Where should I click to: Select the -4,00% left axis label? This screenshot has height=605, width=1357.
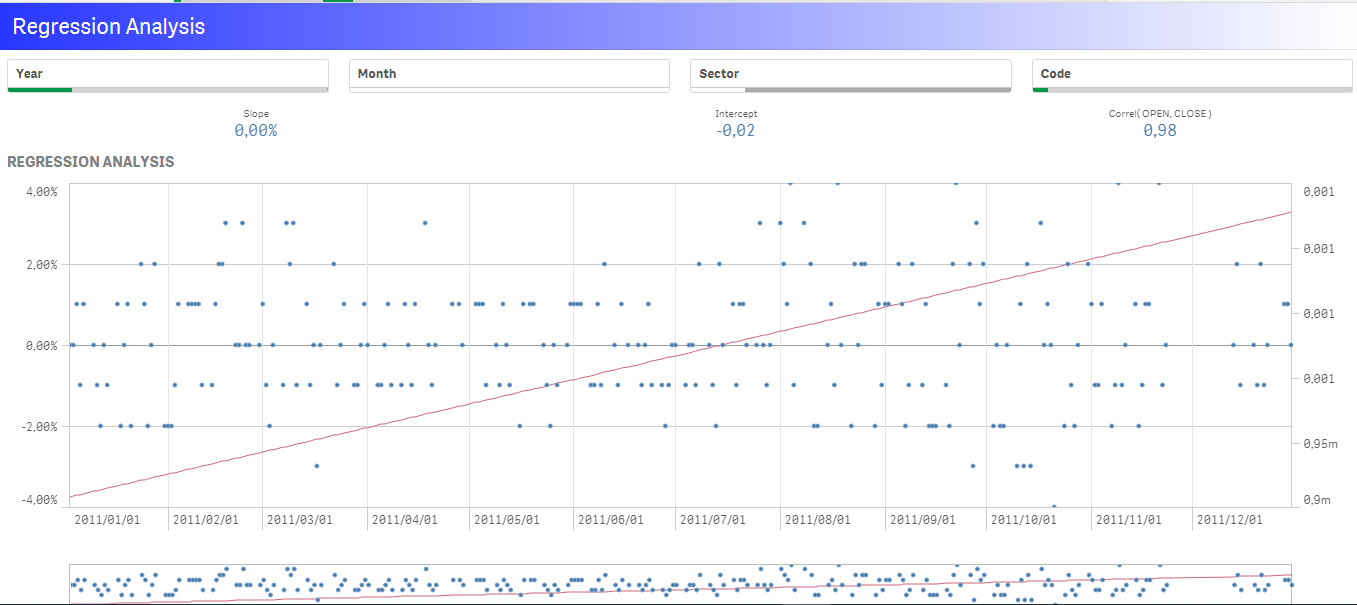pyautogui.click(x=38, y=499)
